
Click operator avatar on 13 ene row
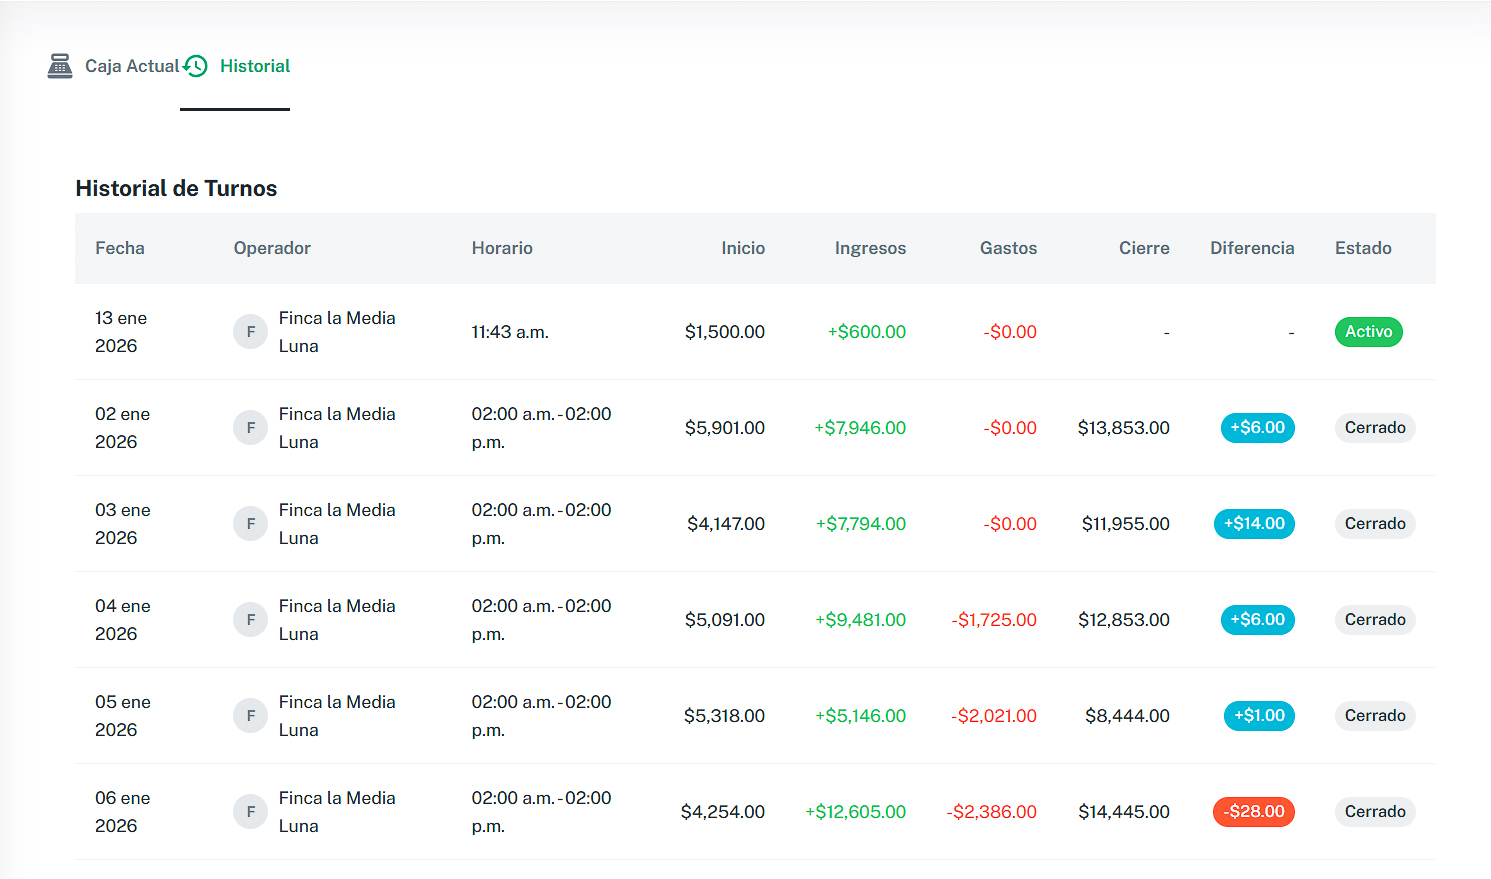[250, 332]
